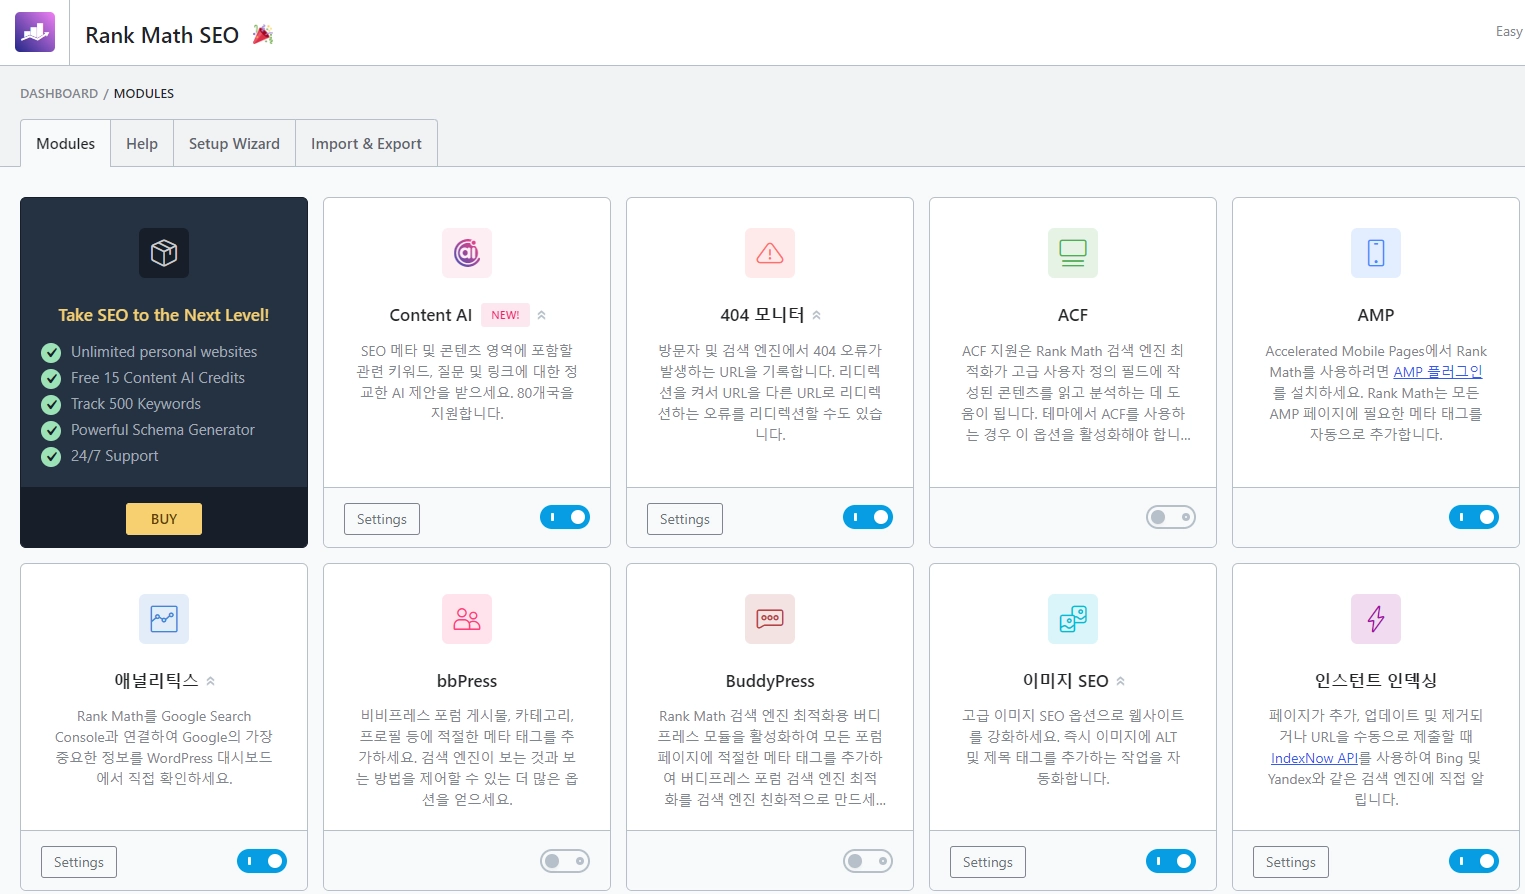Image resolution: width=1525 pixels, height=894 pixels.
Task: Select the 인스턴트 인덱싱 lightning icon
Action: point(1375,619)
